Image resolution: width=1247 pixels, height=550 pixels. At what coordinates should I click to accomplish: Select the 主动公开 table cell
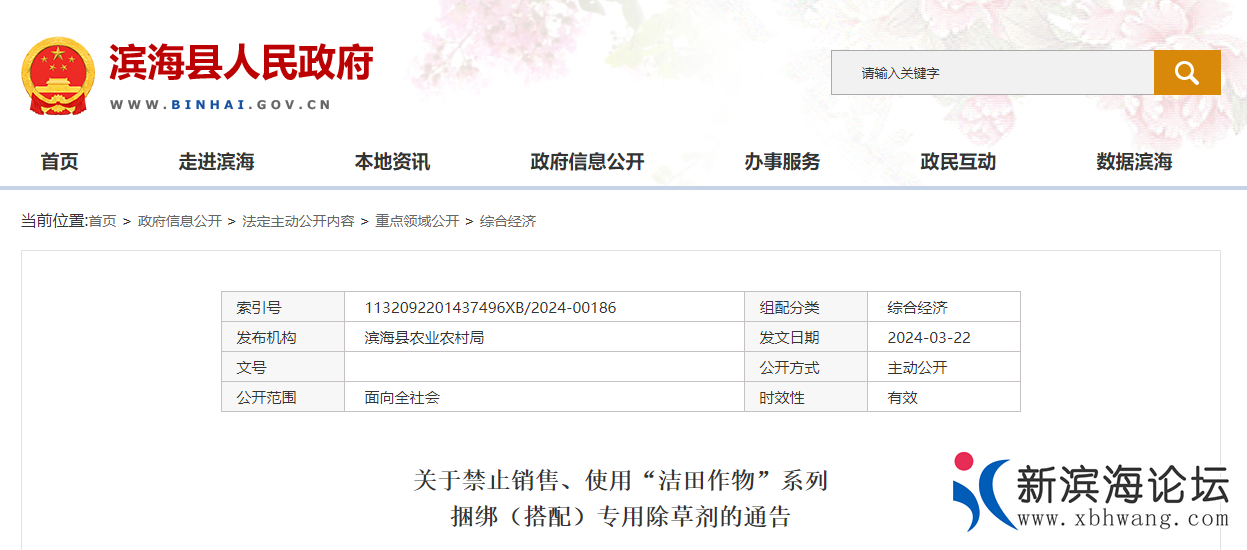tap(944, 367)
